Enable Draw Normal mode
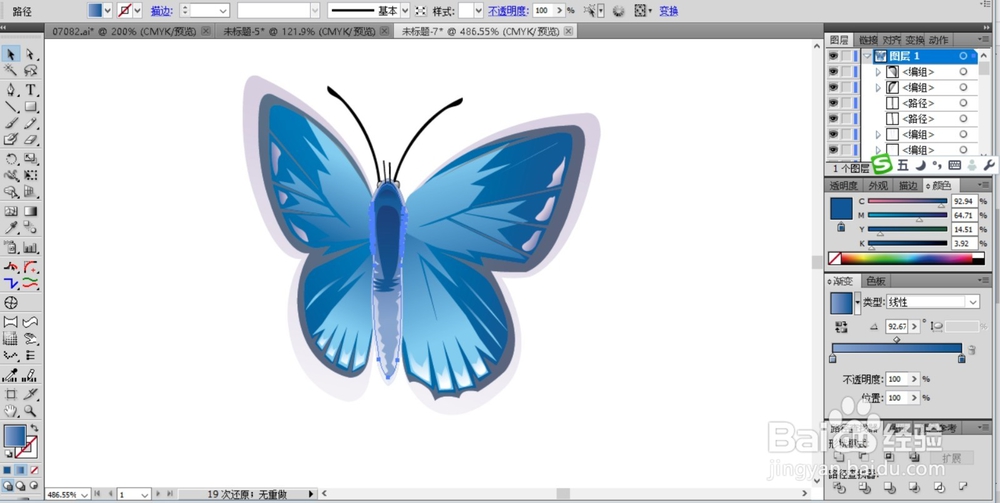 pos(8,486)
